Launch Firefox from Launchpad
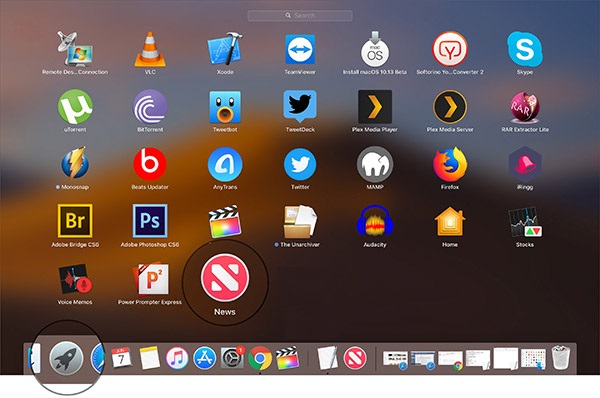This screenshot has height=398, width=600. (x=450, y=164)
